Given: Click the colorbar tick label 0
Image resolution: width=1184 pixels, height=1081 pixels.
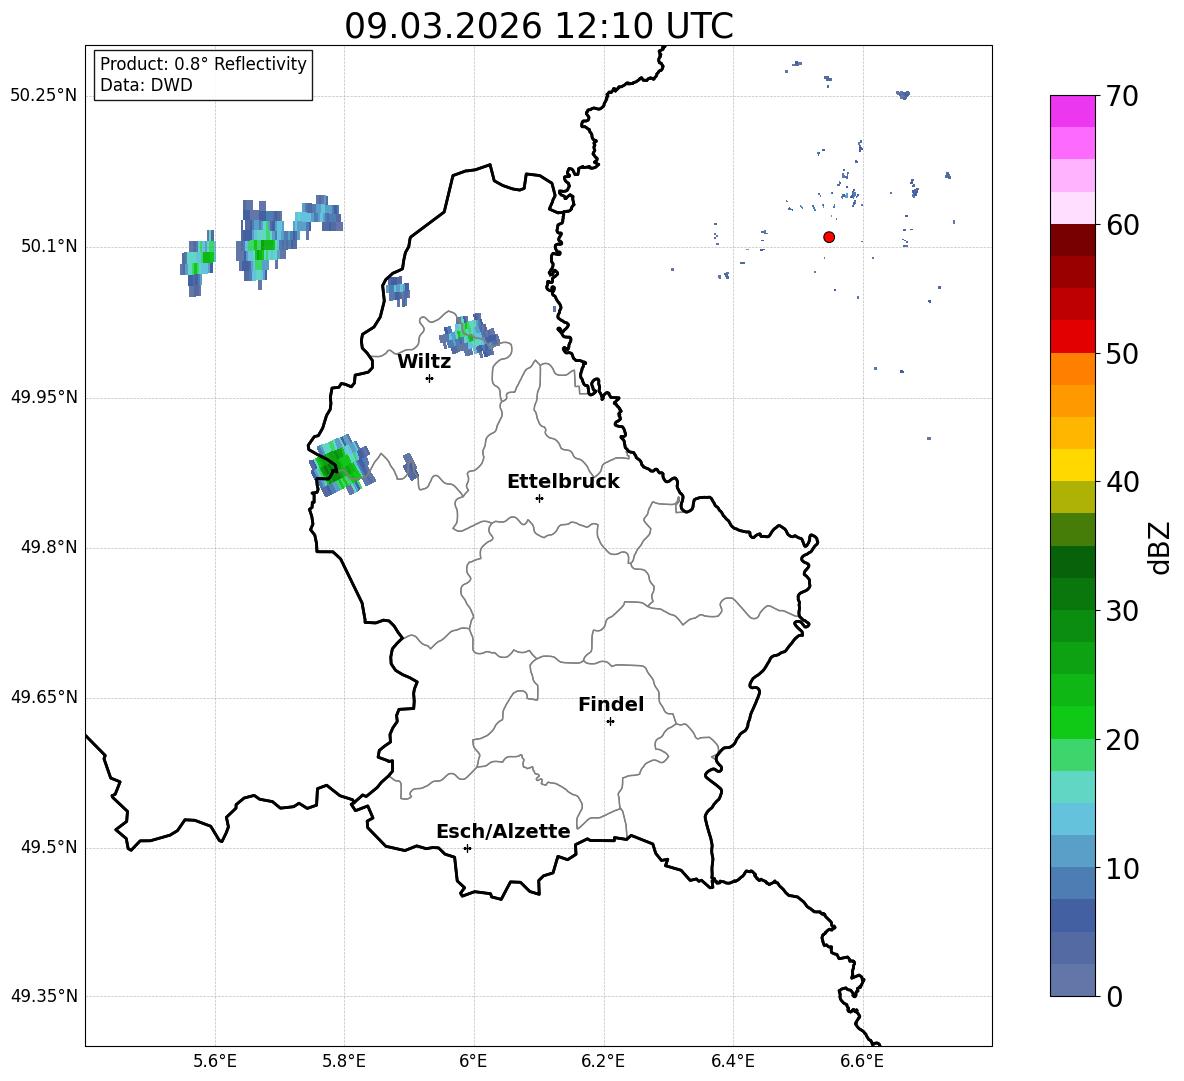Looking at the screenshot, I should tap(1114, 996).
